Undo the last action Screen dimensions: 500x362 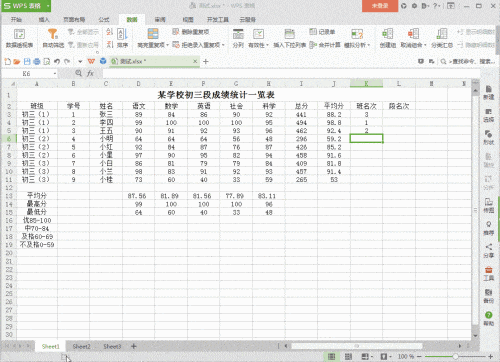[57, 61]
